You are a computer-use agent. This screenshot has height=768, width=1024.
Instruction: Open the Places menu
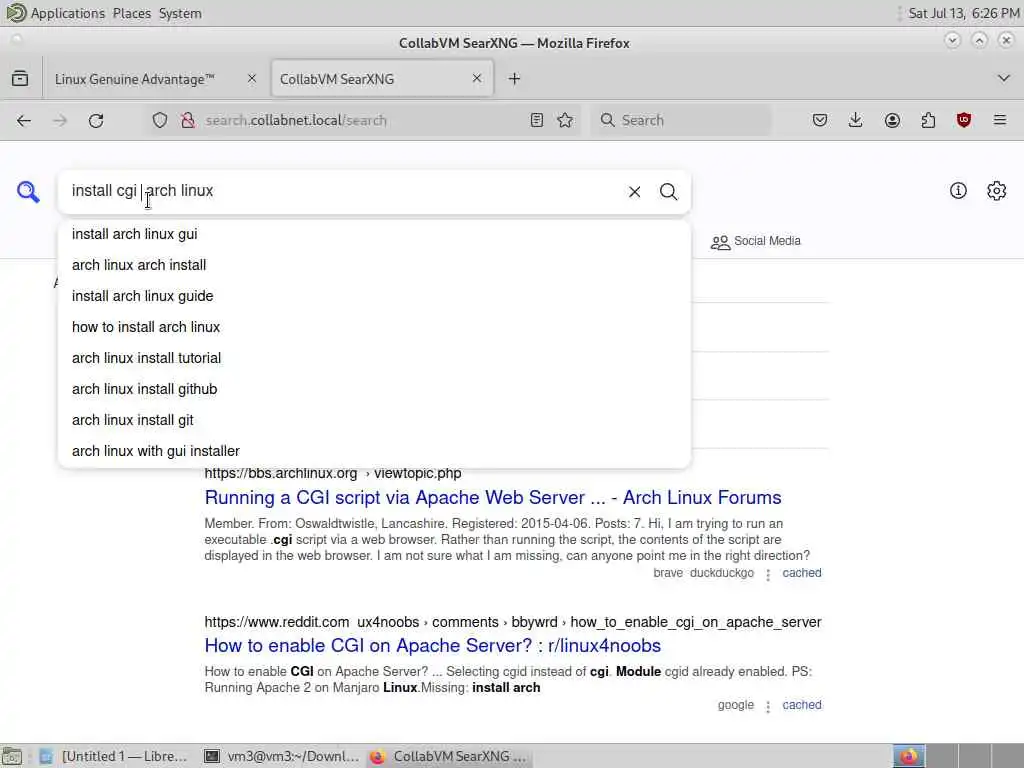coord(131,13)
